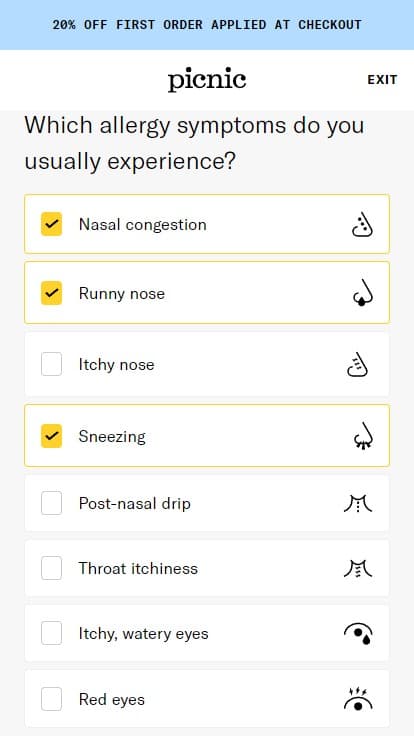Click the post-nasal drip throat icon
This screenshot has width=414, height=736.
[x=358, y=504]
